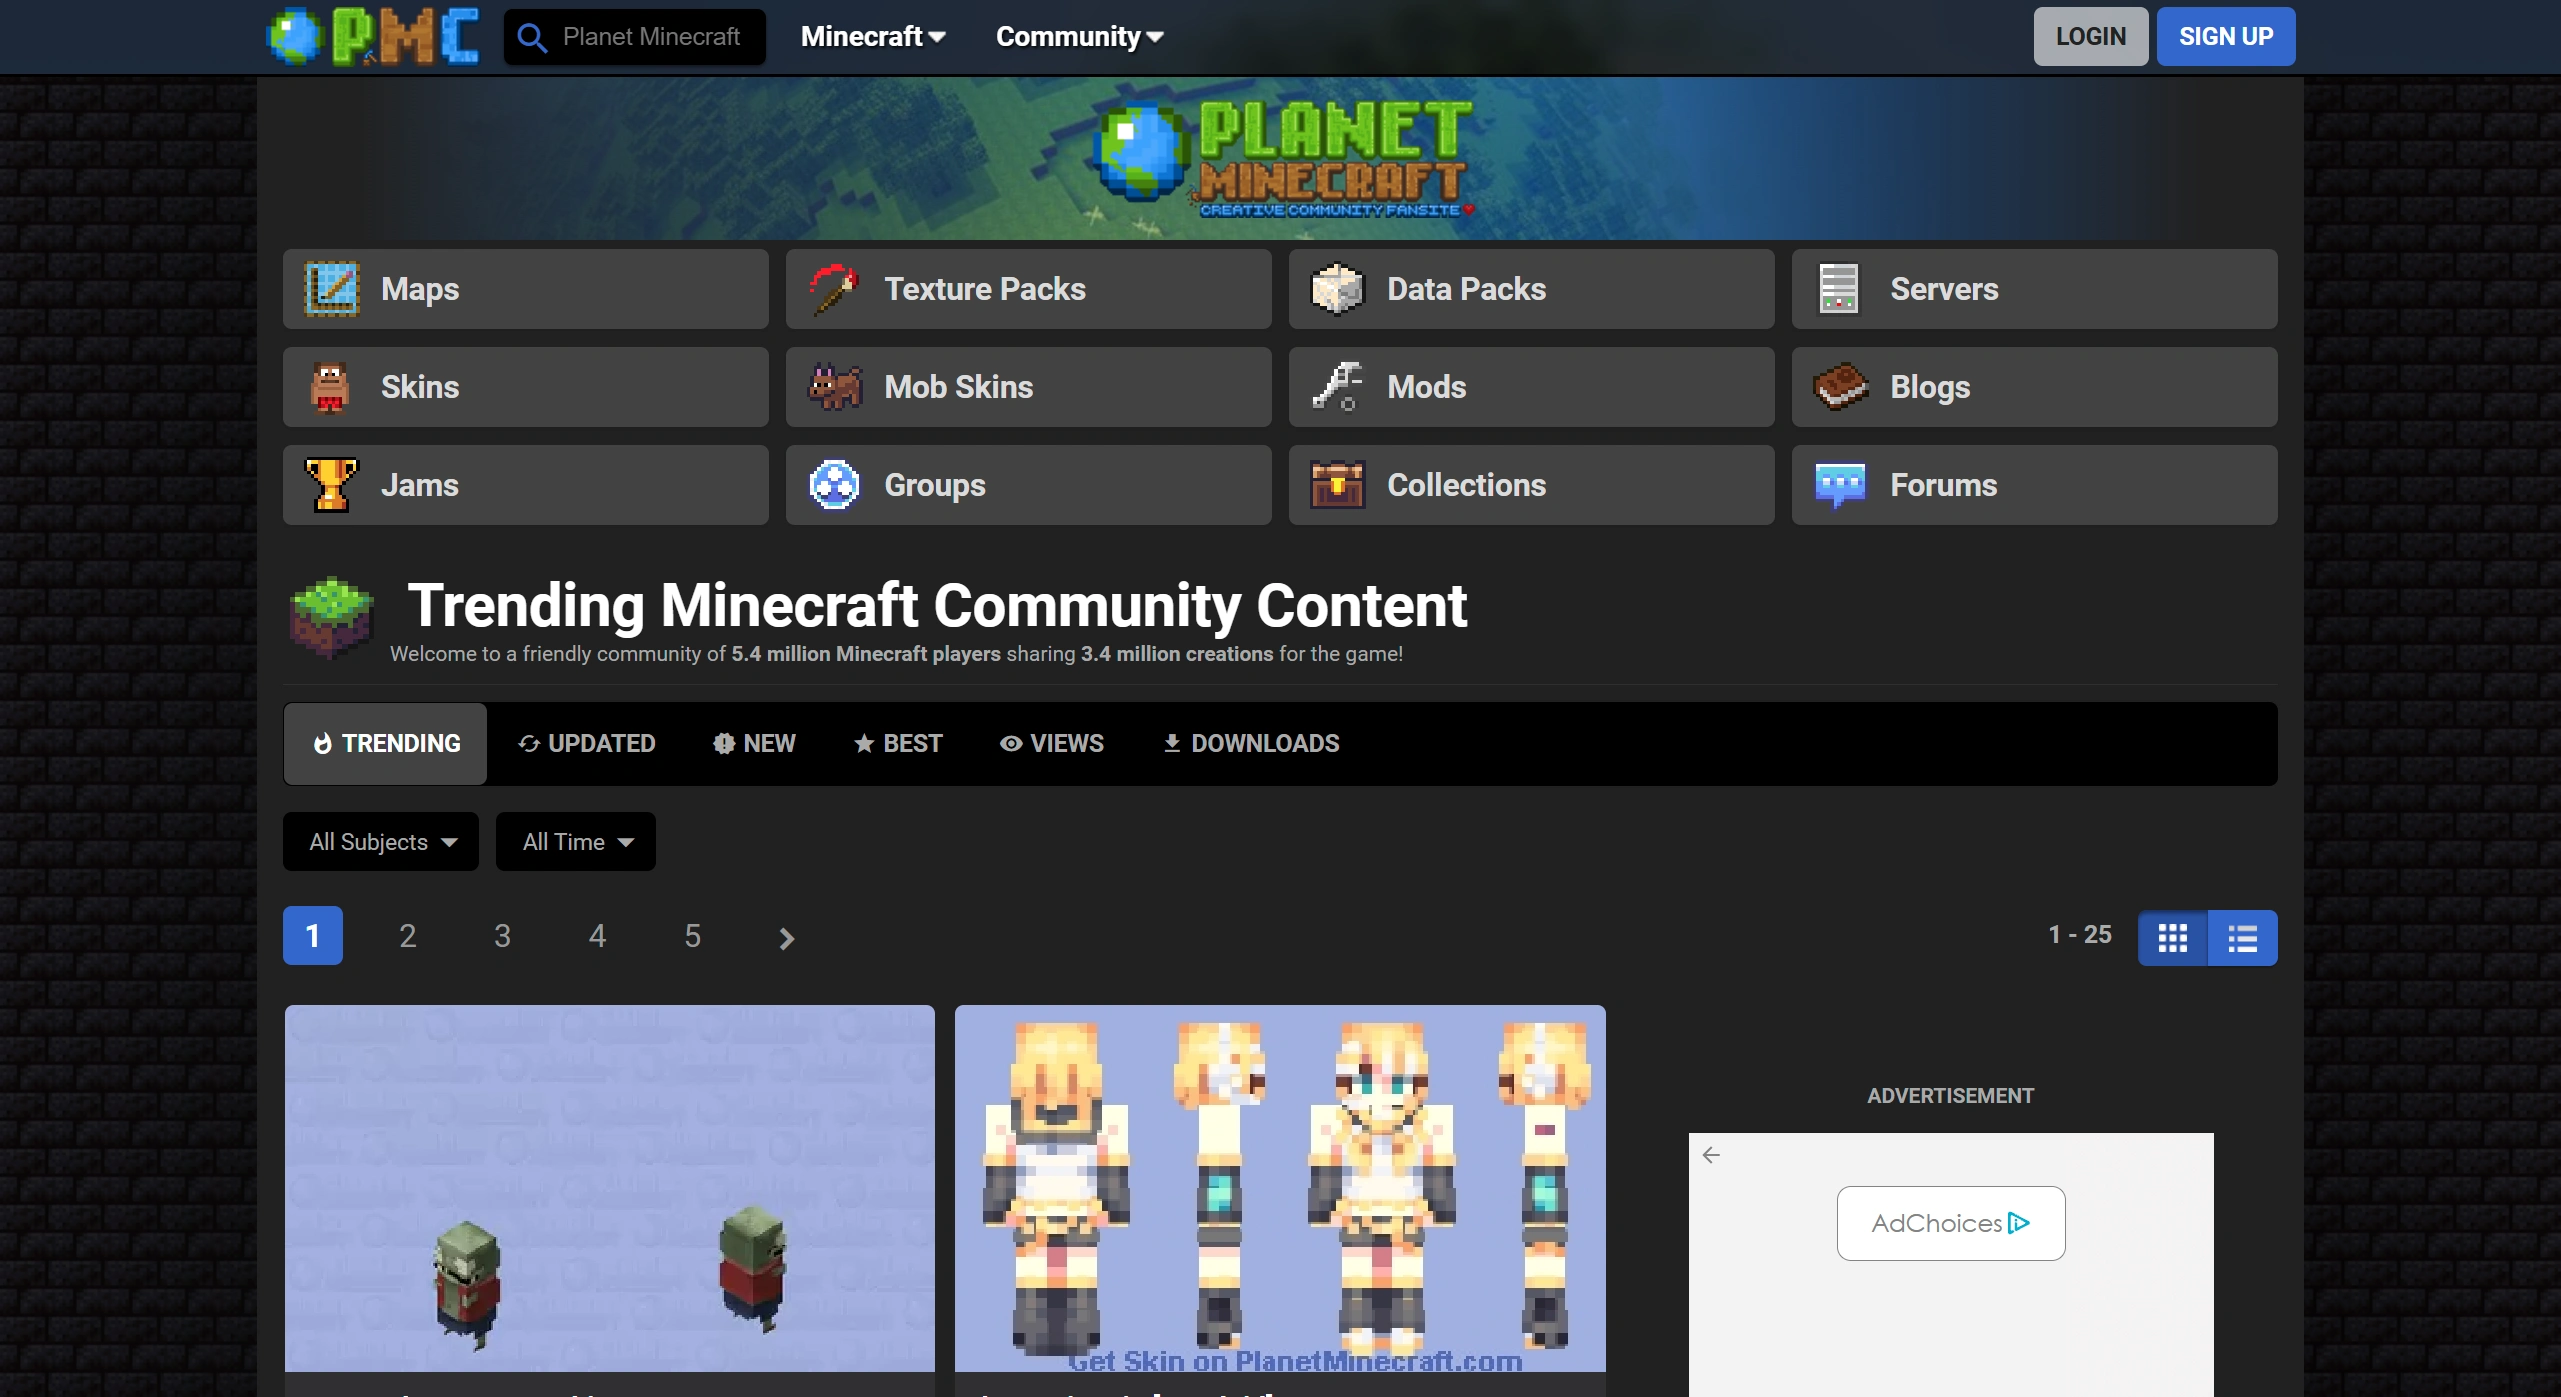Click the AdChoices icon in the ad
Image resolution: width=2561 pixels, height=1397 pixels.
[2019, 1223]
